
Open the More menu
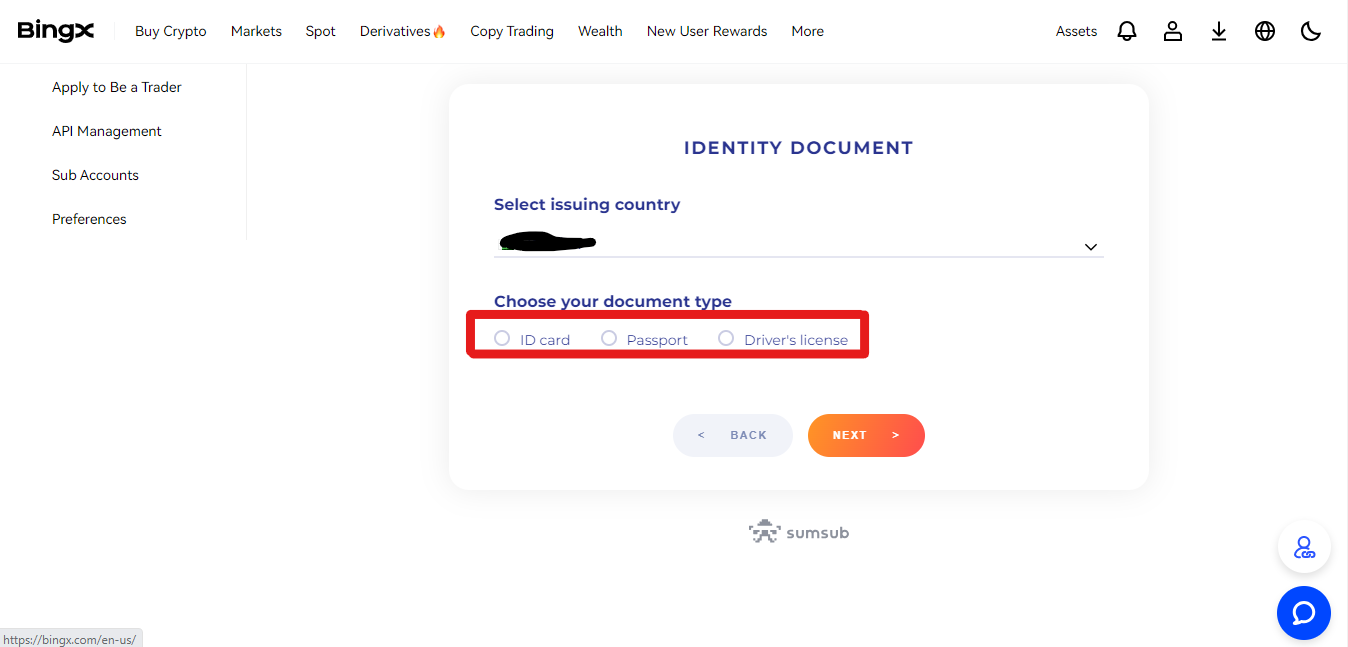tap(808, 31)
